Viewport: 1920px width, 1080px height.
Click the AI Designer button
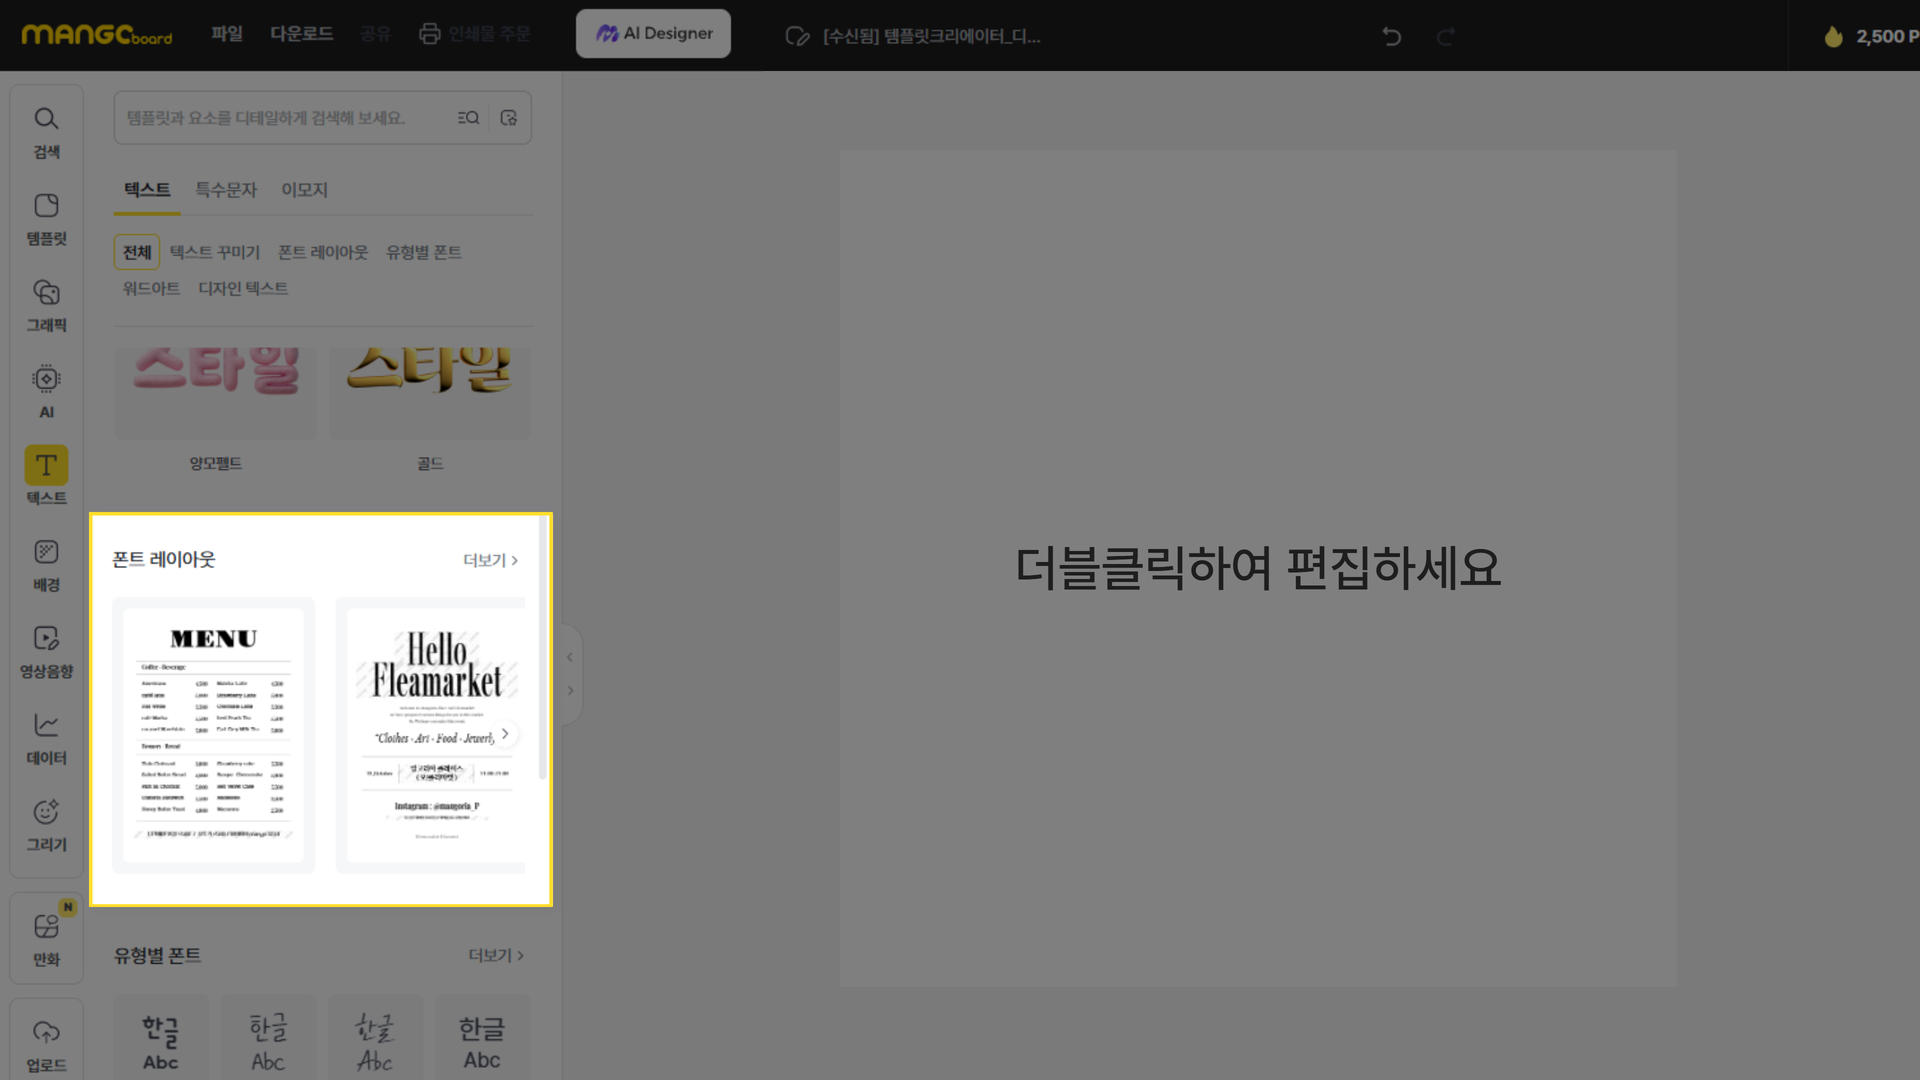tap(653, 34)
